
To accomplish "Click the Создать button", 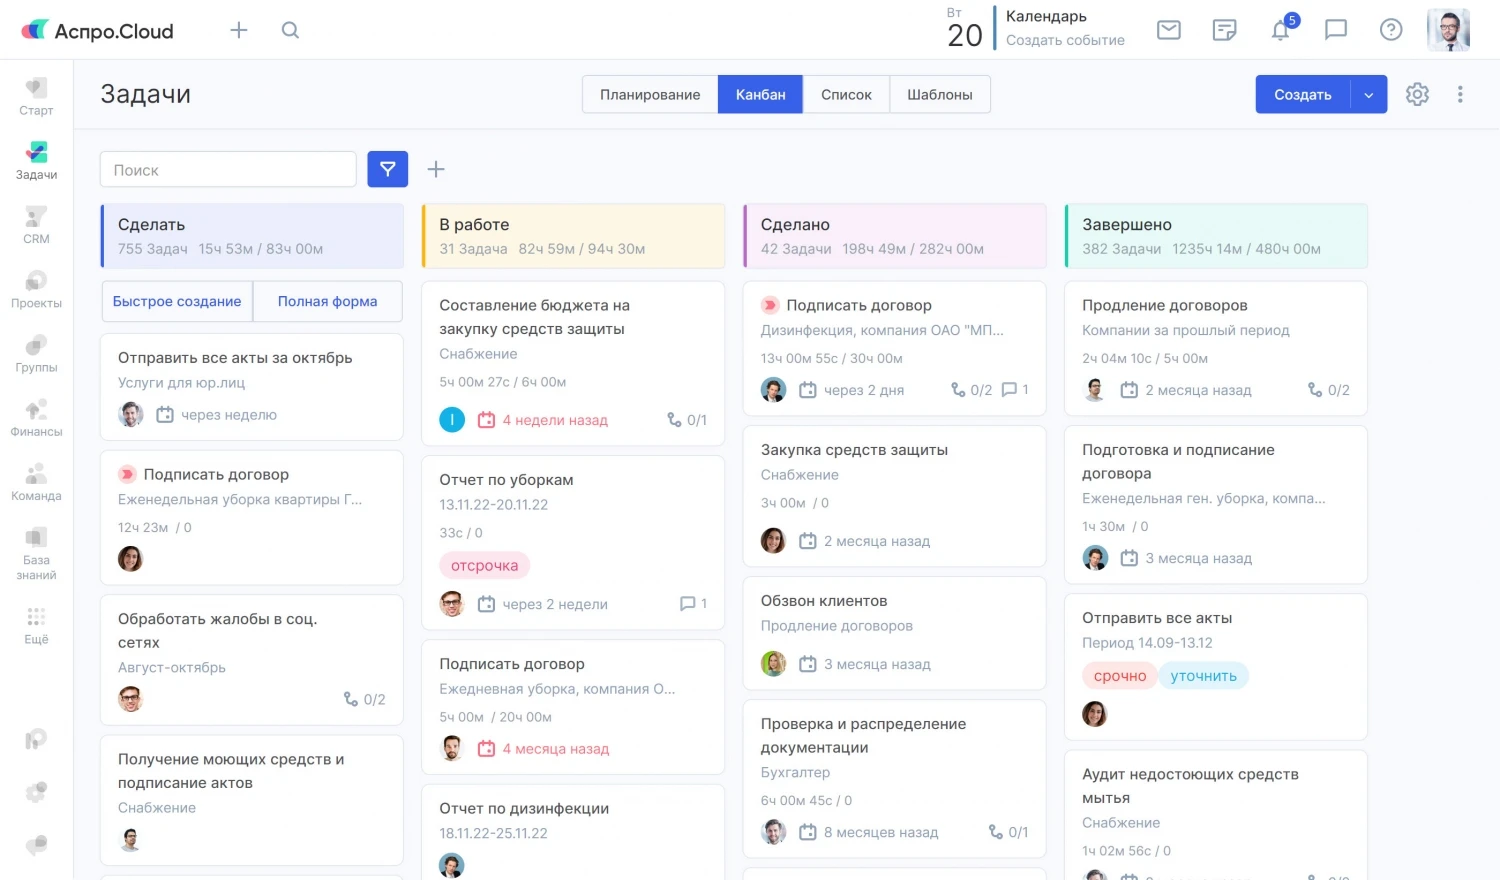I will pos(1302,95).
